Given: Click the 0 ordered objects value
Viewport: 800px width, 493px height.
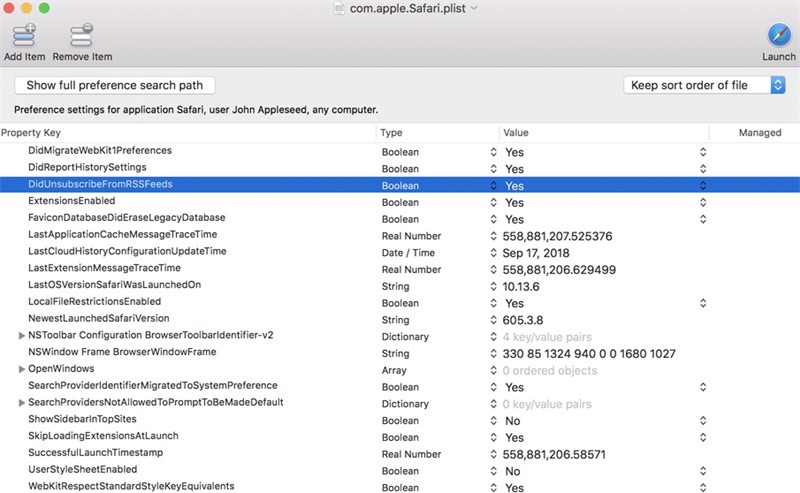Looking at the screenshot, I should (549, 371).
